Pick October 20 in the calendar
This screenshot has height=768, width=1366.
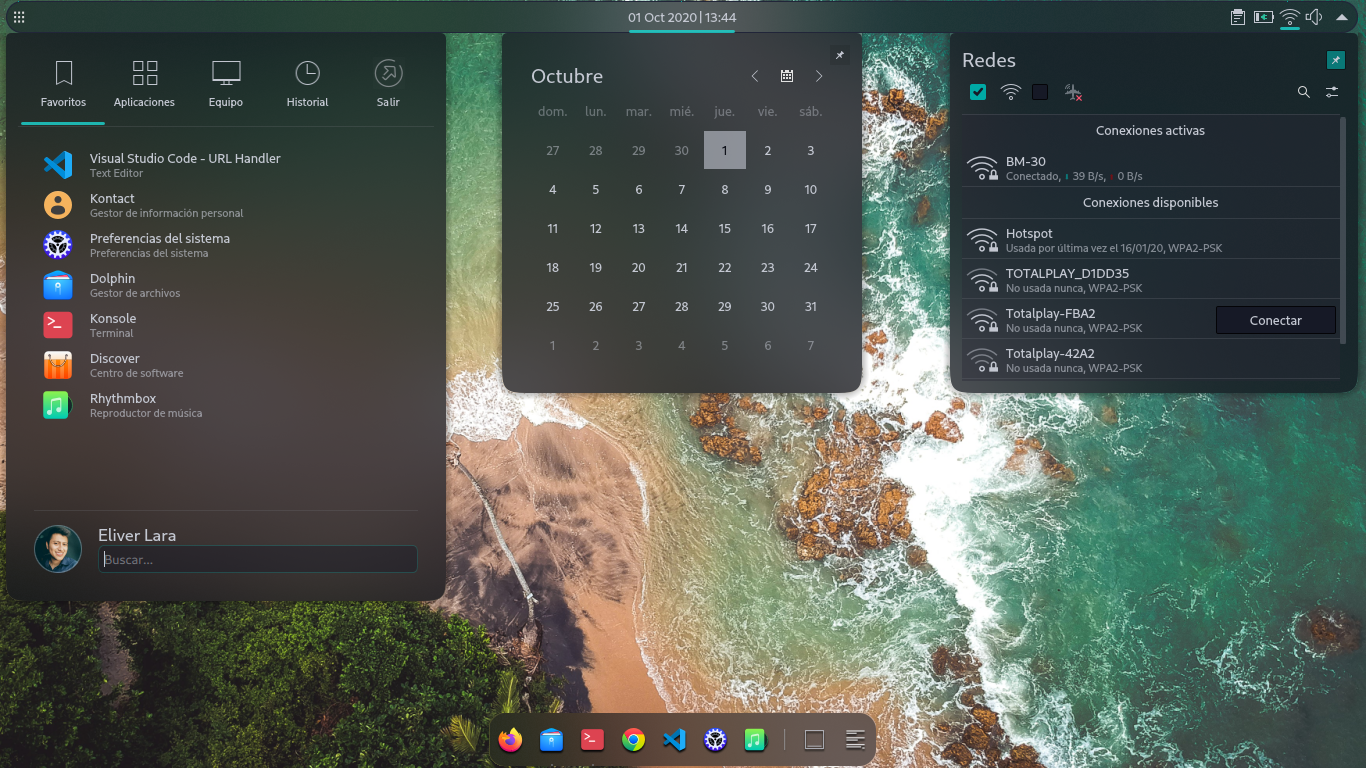point(639,267)
